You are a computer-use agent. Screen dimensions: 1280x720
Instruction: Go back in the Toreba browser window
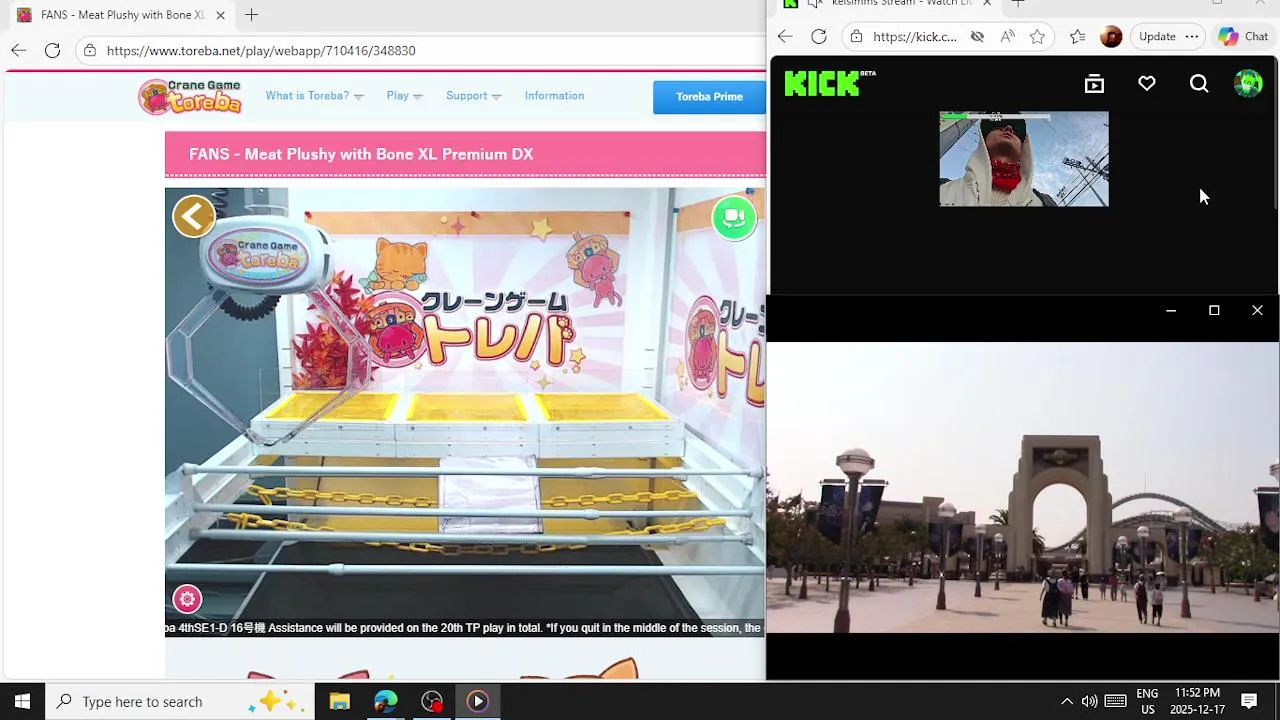pos(19,50)
